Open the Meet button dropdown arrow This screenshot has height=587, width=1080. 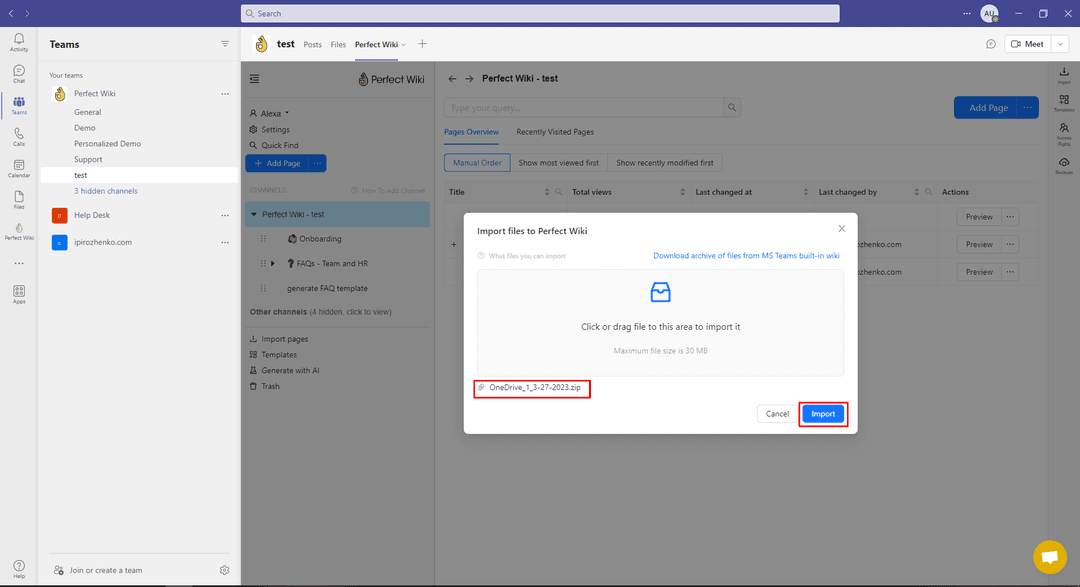pyautogui.click(x=1059, y=43)
